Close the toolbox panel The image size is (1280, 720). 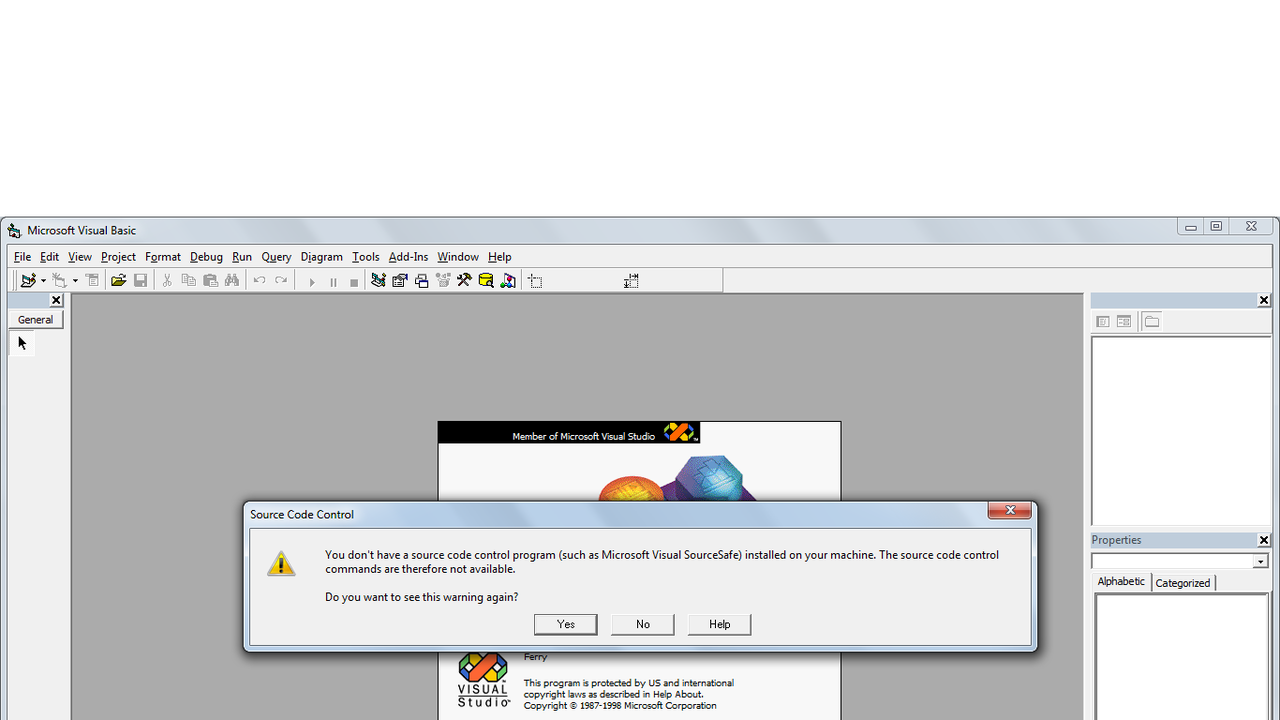click(56, 300)
